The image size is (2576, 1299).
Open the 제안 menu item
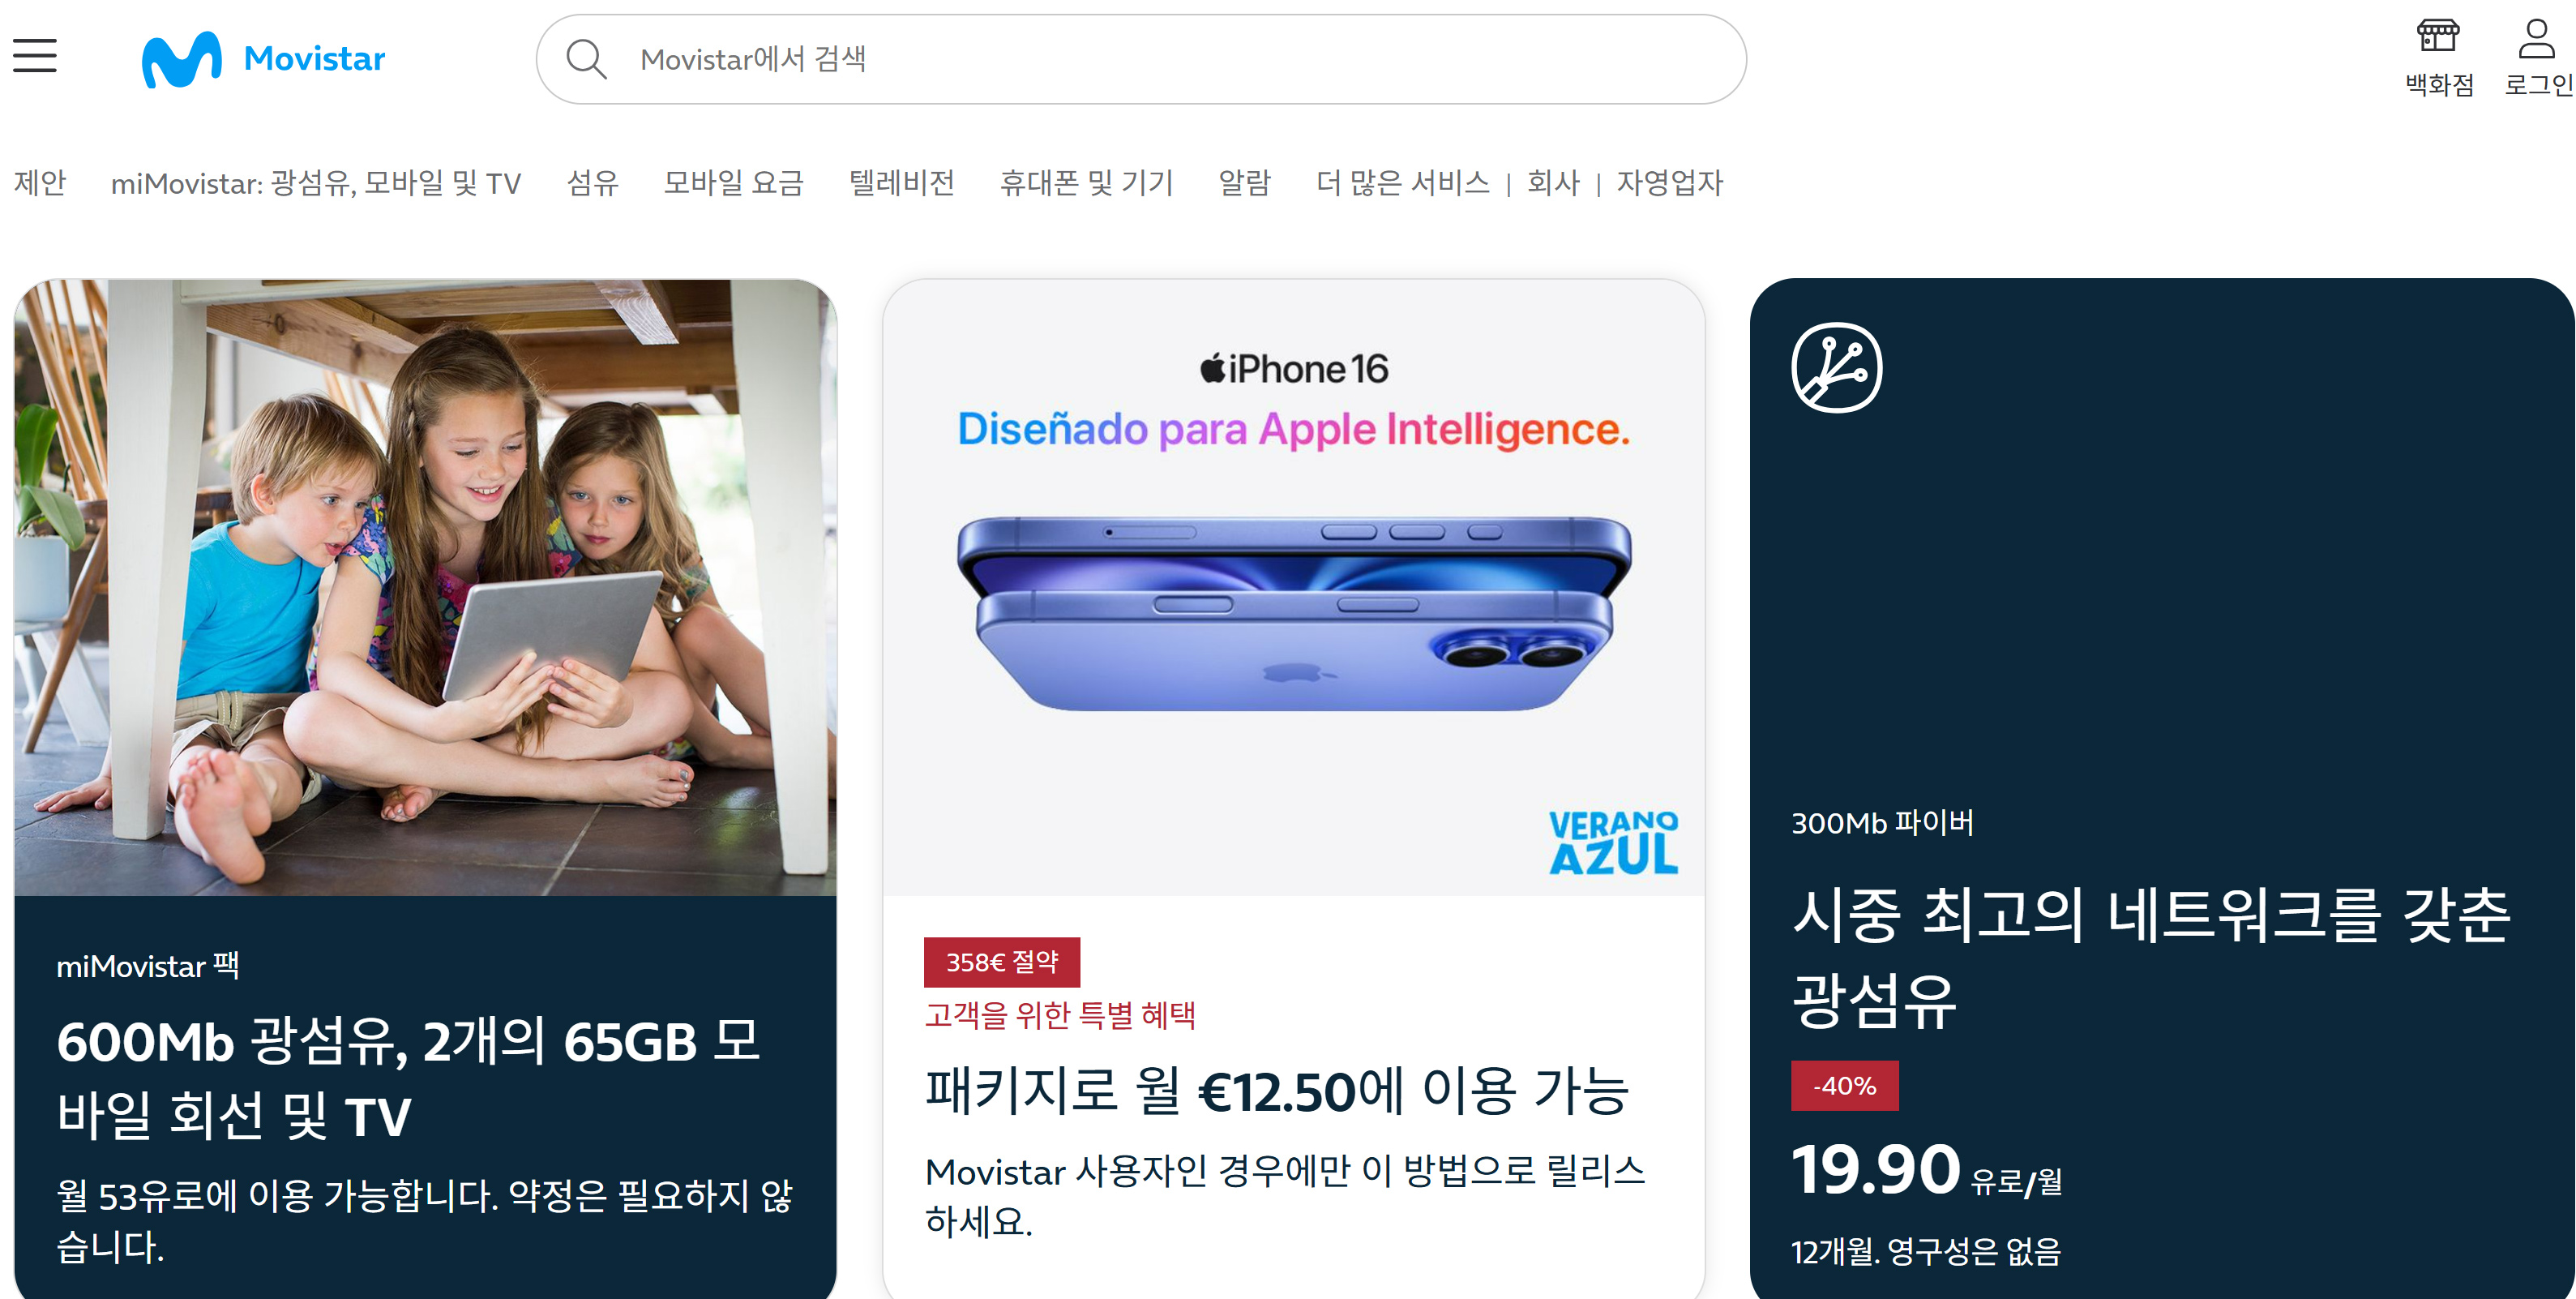[40, 183]
